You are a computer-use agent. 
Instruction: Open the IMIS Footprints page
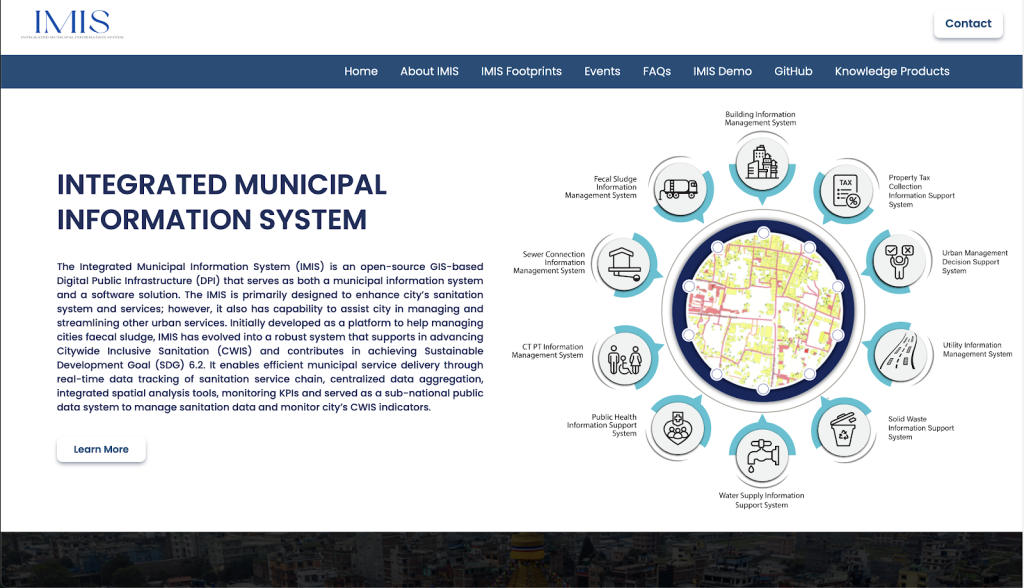click(x=521, y=71)
